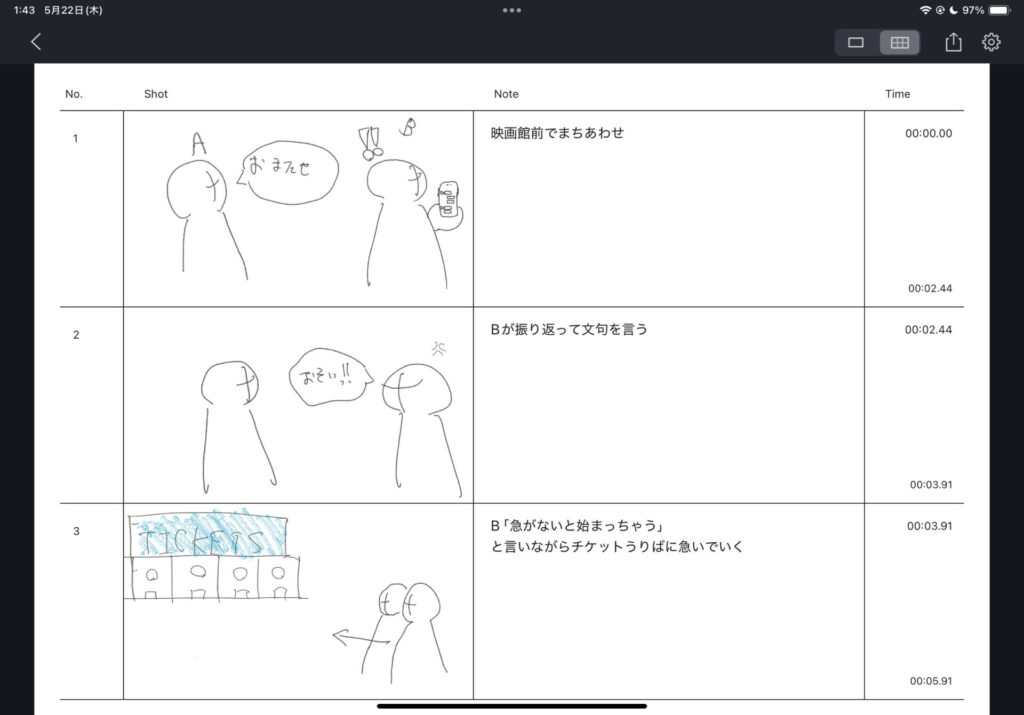The width and height of the screenshot is (1024, 715).
Task: Click the Note column header
Action: (x=506, y=94)
